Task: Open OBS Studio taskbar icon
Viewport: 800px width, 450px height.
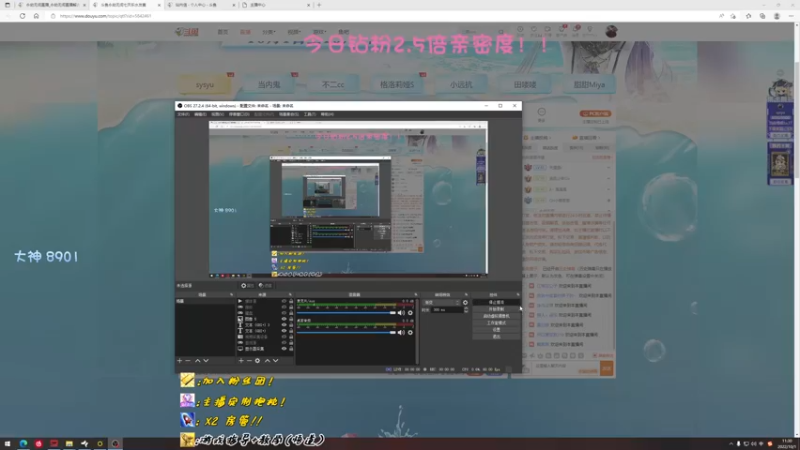Action: tap(115, 444)
